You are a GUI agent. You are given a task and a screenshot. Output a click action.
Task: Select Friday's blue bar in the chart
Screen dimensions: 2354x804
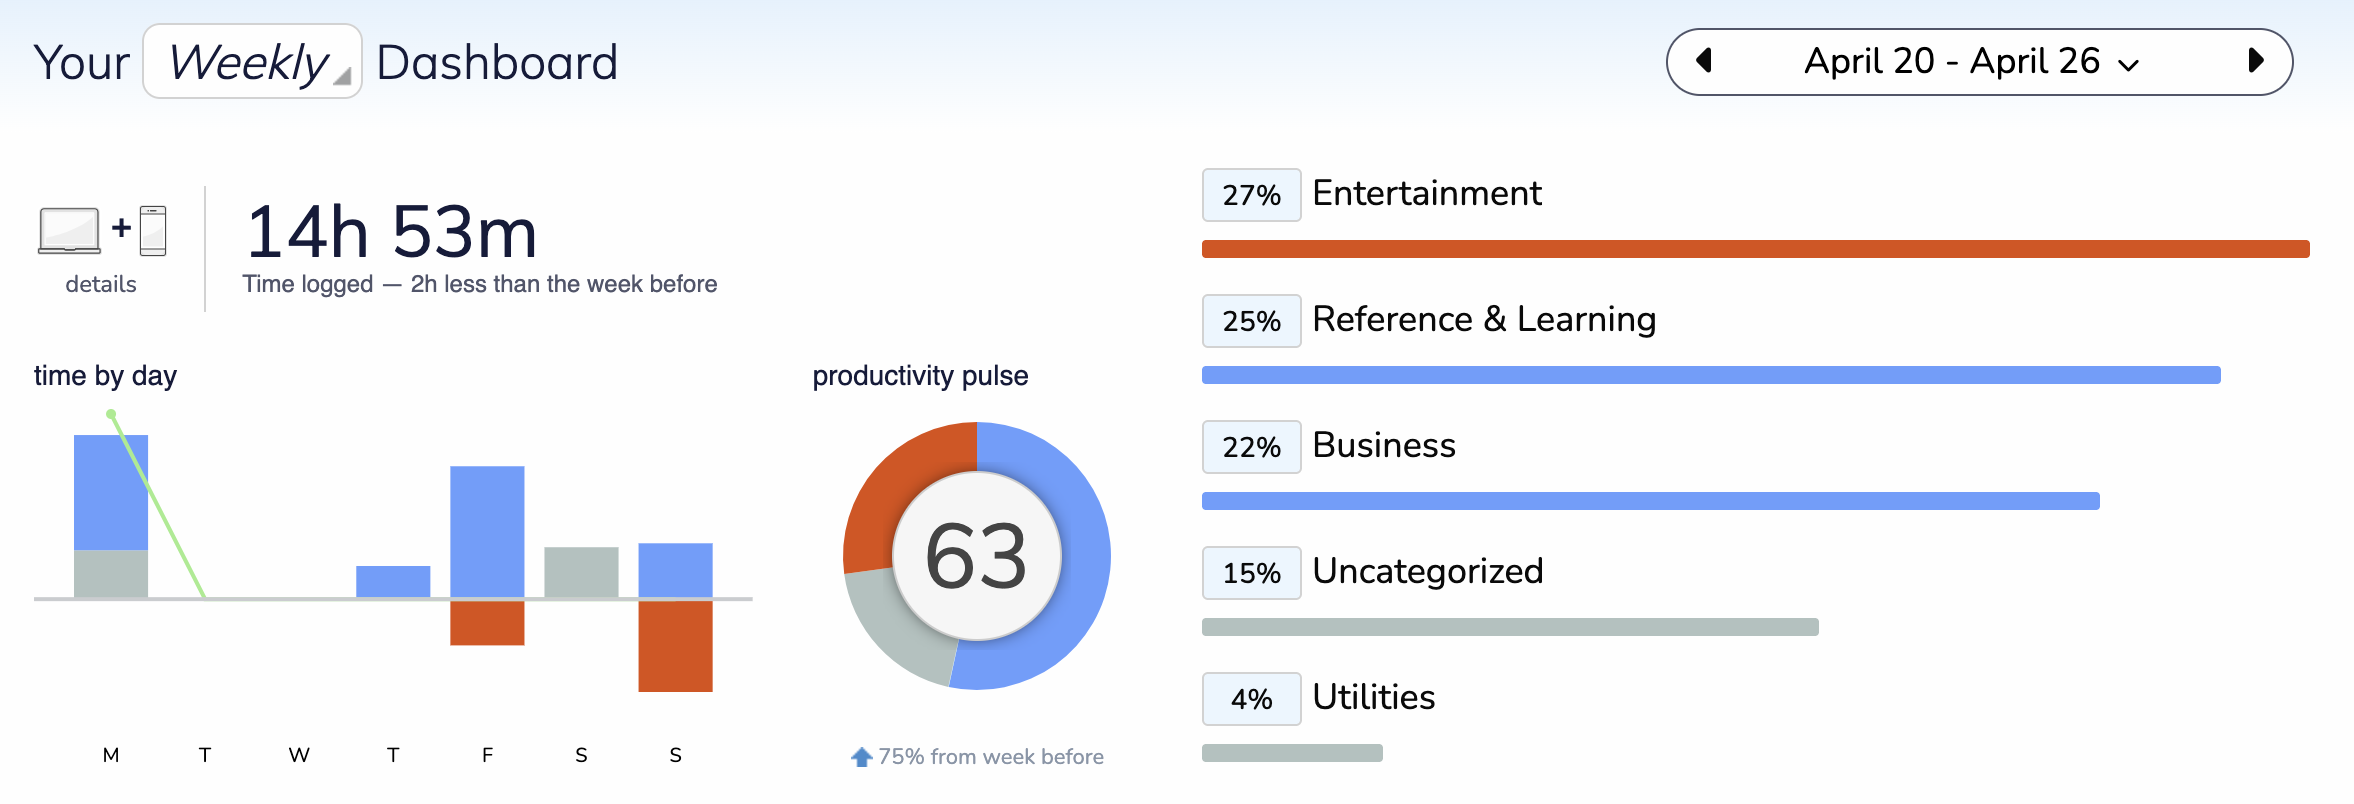pos(487,532)
